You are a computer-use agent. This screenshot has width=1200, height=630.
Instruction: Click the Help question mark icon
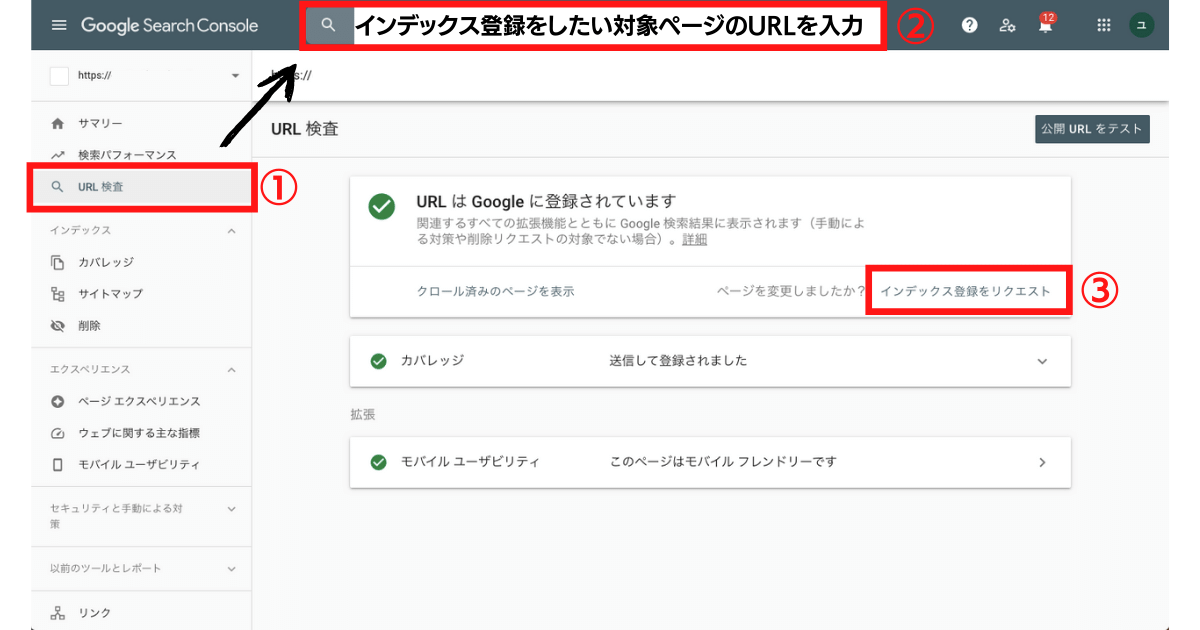(969, 26)
